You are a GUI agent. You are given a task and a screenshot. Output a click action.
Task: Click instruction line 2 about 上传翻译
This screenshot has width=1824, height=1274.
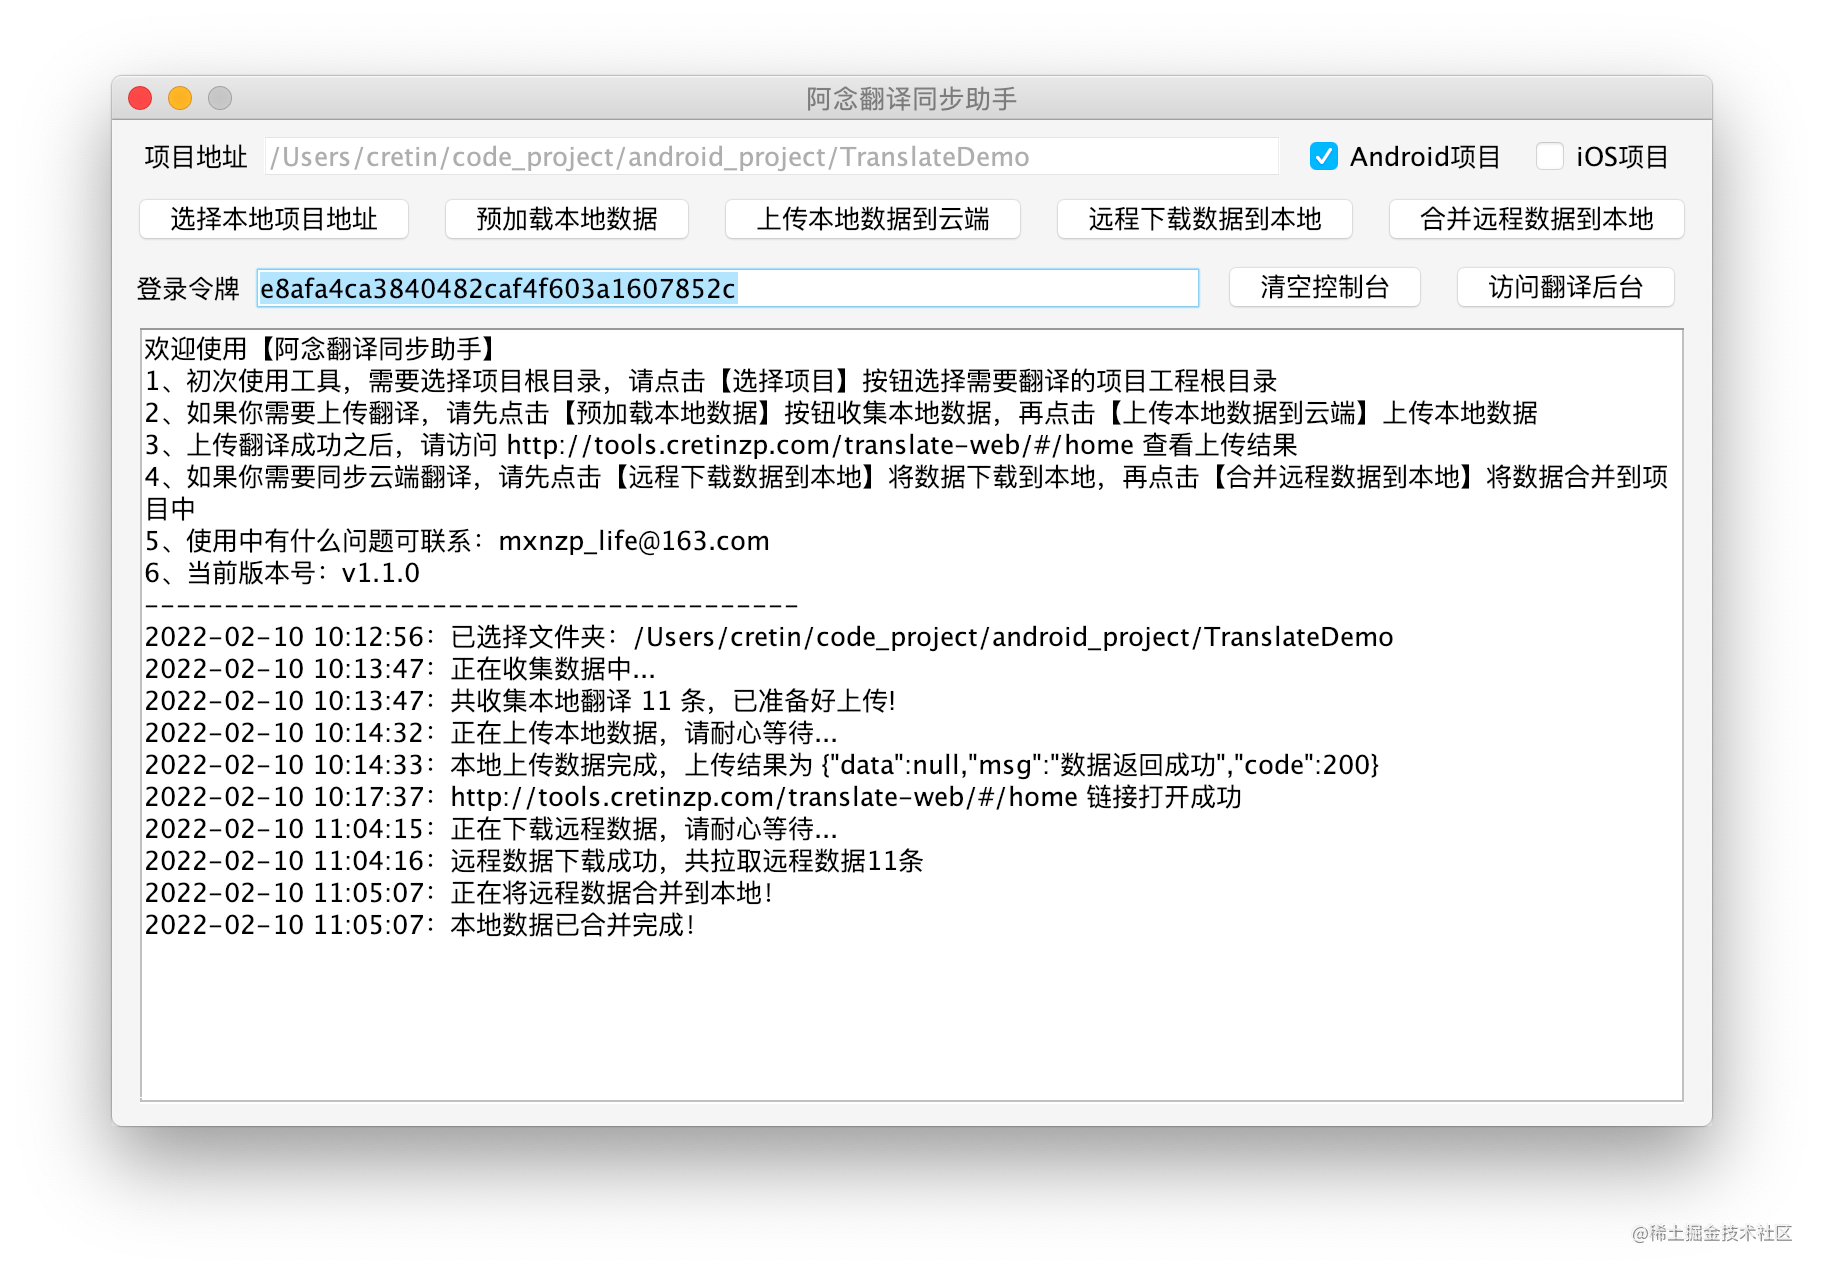[x=841, y=413]
